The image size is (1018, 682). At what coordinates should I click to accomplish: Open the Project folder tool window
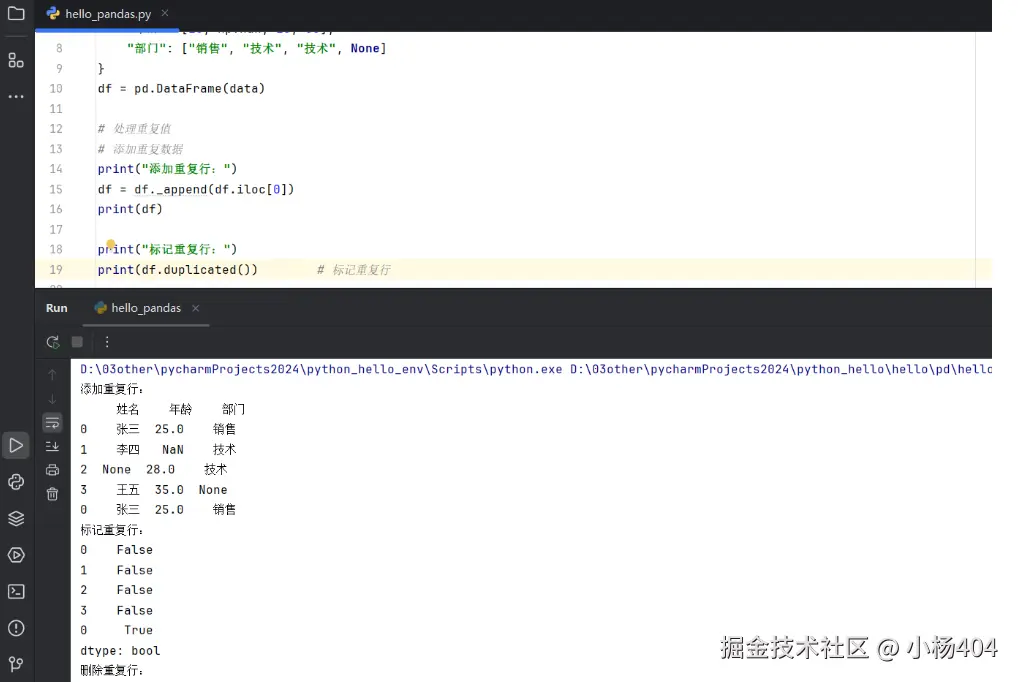pyautogui.click(x=16, y=13)
